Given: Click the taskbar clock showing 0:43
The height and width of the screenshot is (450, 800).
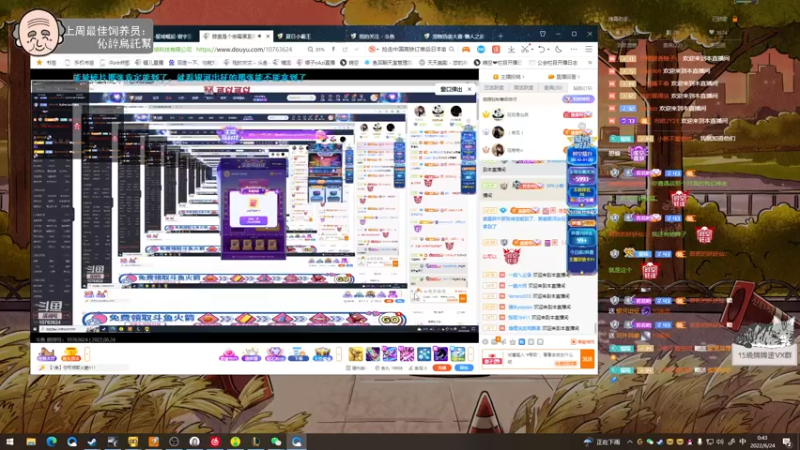Looking at the screenshot, I should click(x=762, y=442).
